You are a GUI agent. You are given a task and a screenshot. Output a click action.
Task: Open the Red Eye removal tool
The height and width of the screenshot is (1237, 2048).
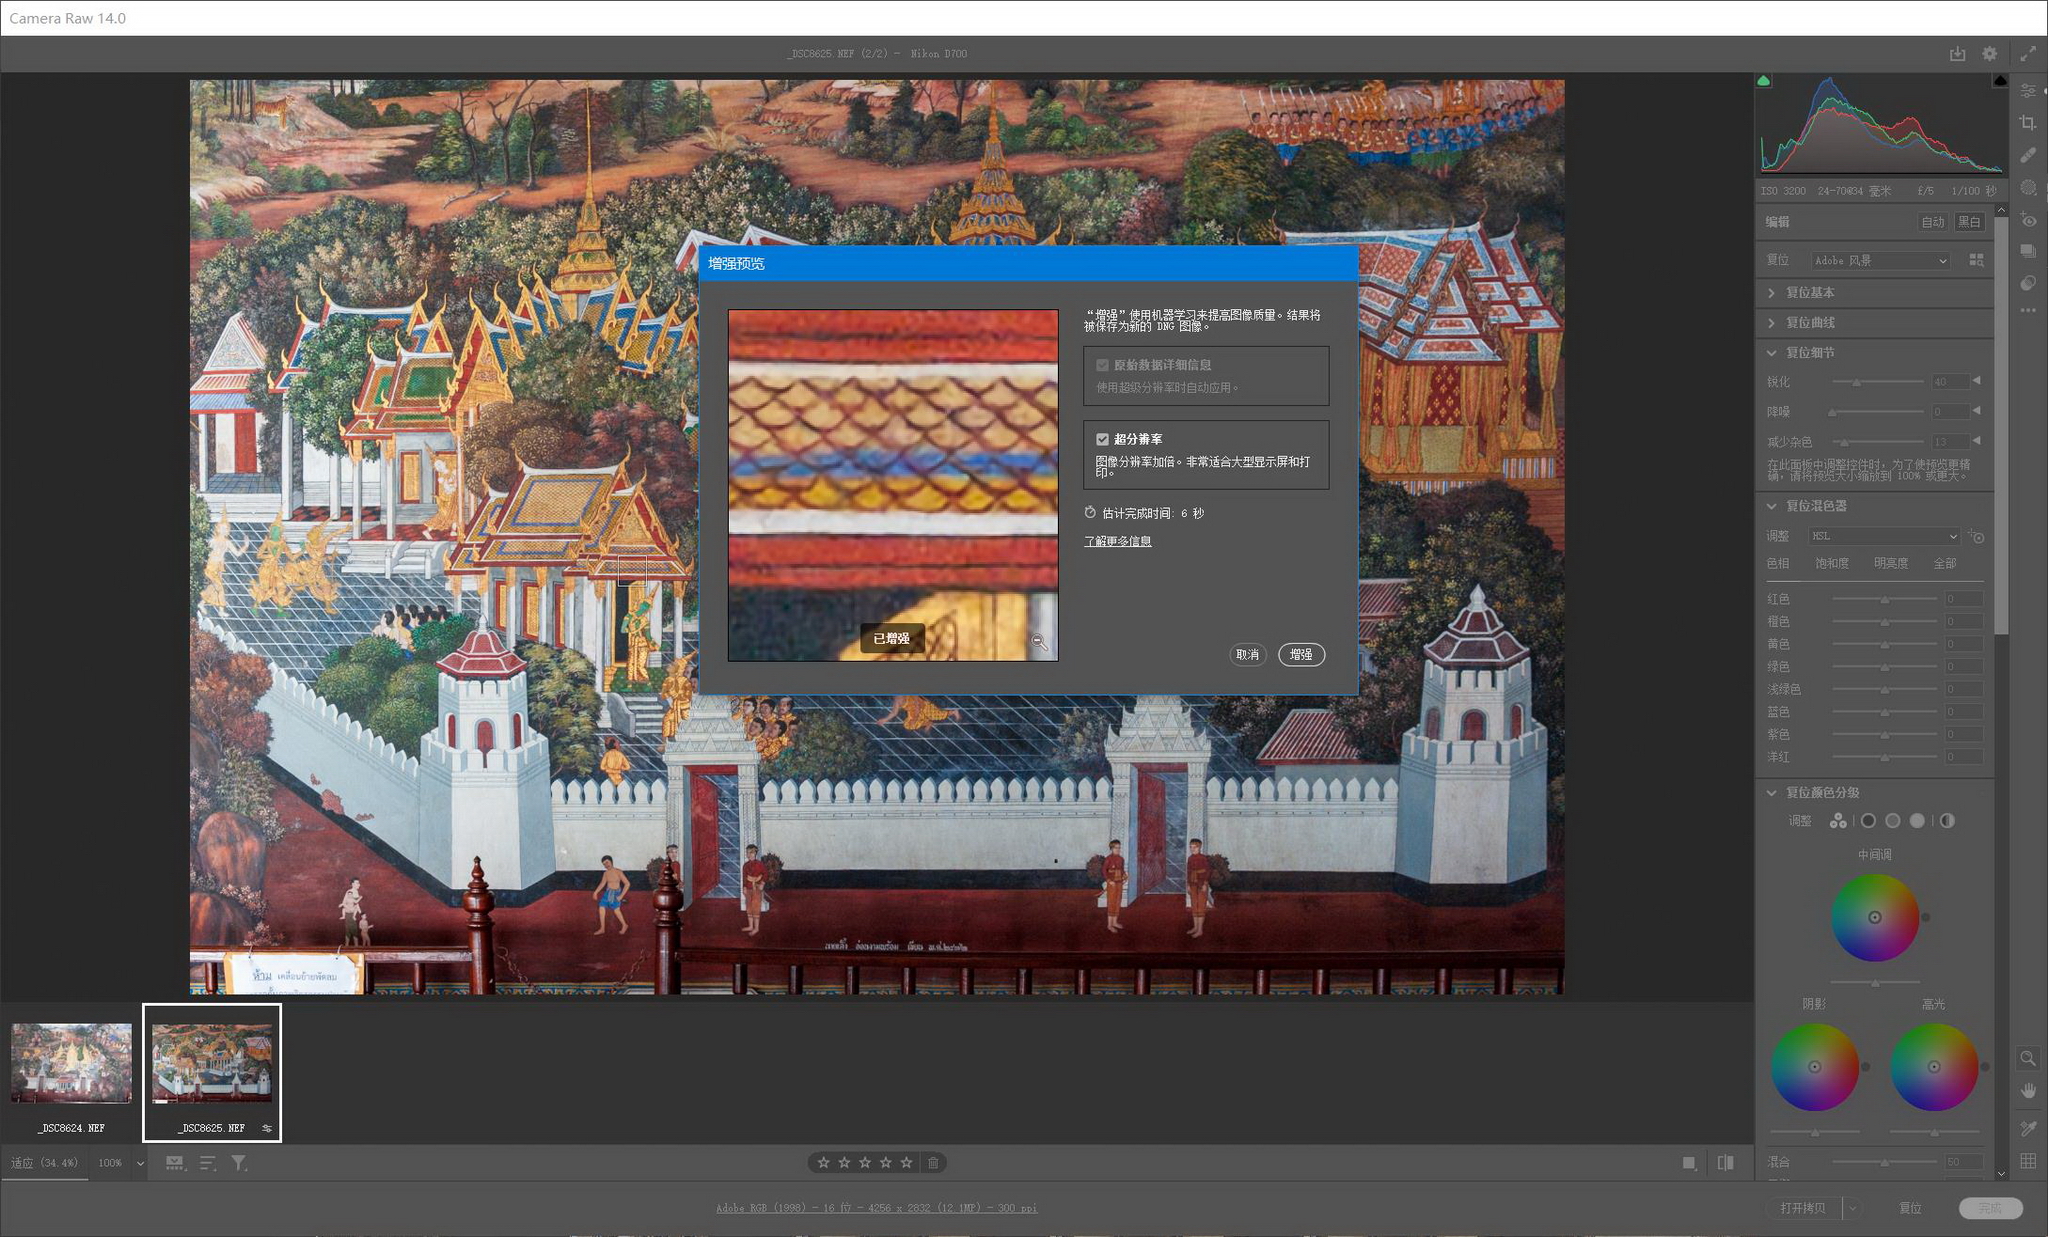pos(2028,220)
